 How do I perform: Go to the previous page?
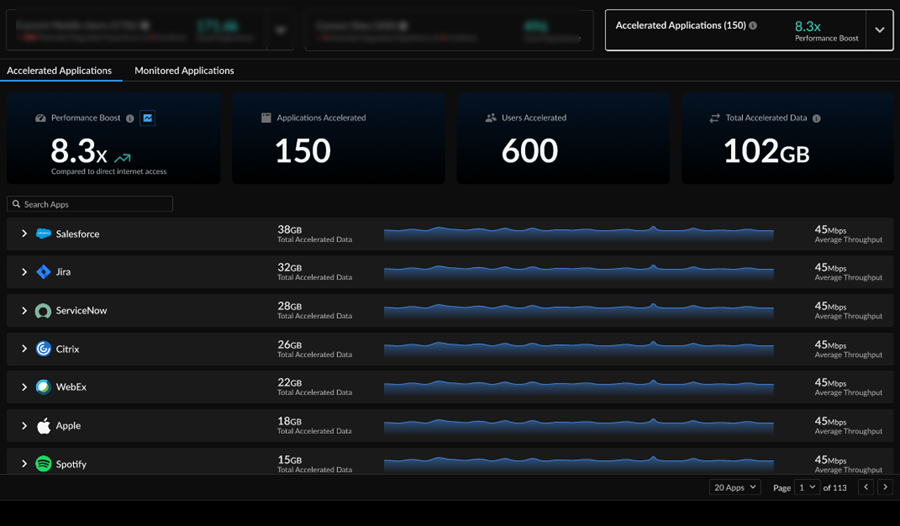(x=866, y=488)
